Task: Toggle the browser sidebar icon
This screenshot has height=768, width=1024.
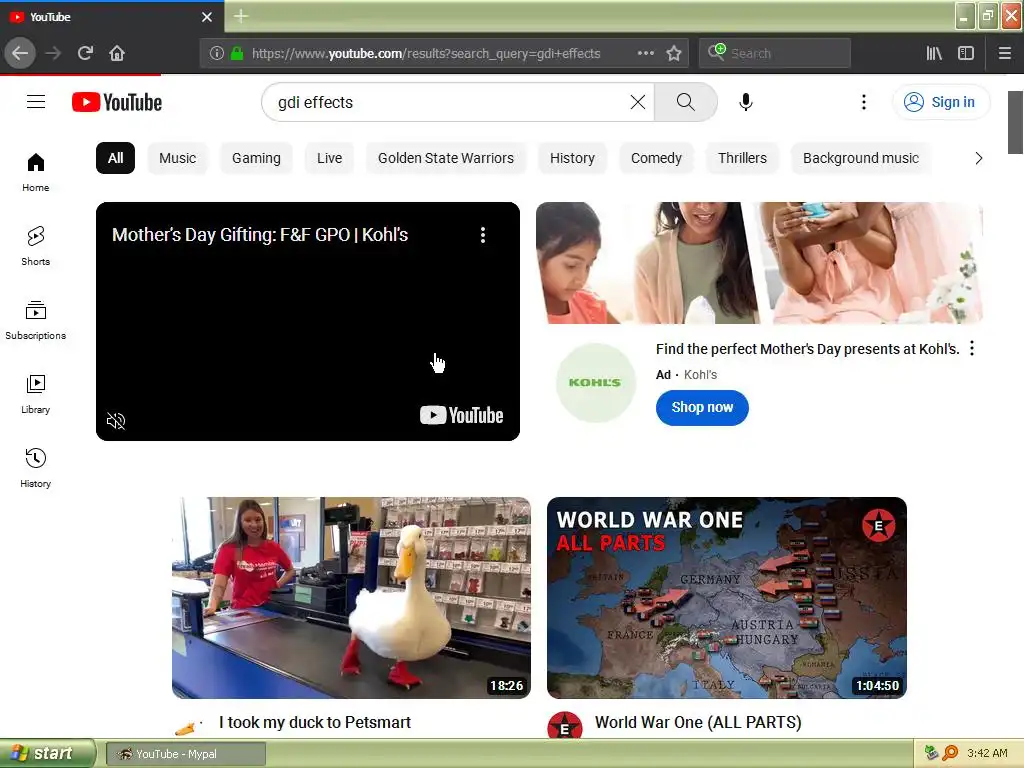Action: point(966,54)
